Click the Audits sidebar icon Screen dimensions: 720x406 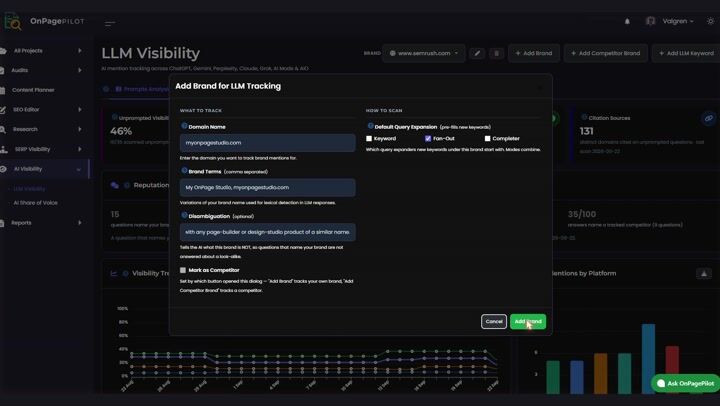click(2, 70)
